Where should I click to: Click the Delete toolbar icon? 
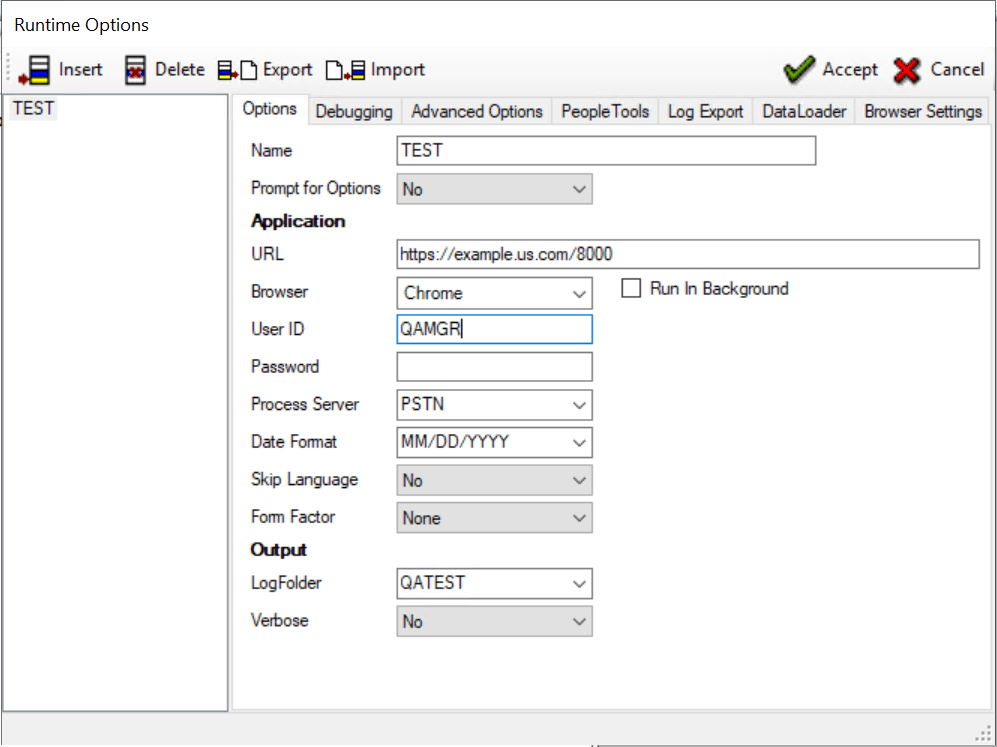point(135,70)
